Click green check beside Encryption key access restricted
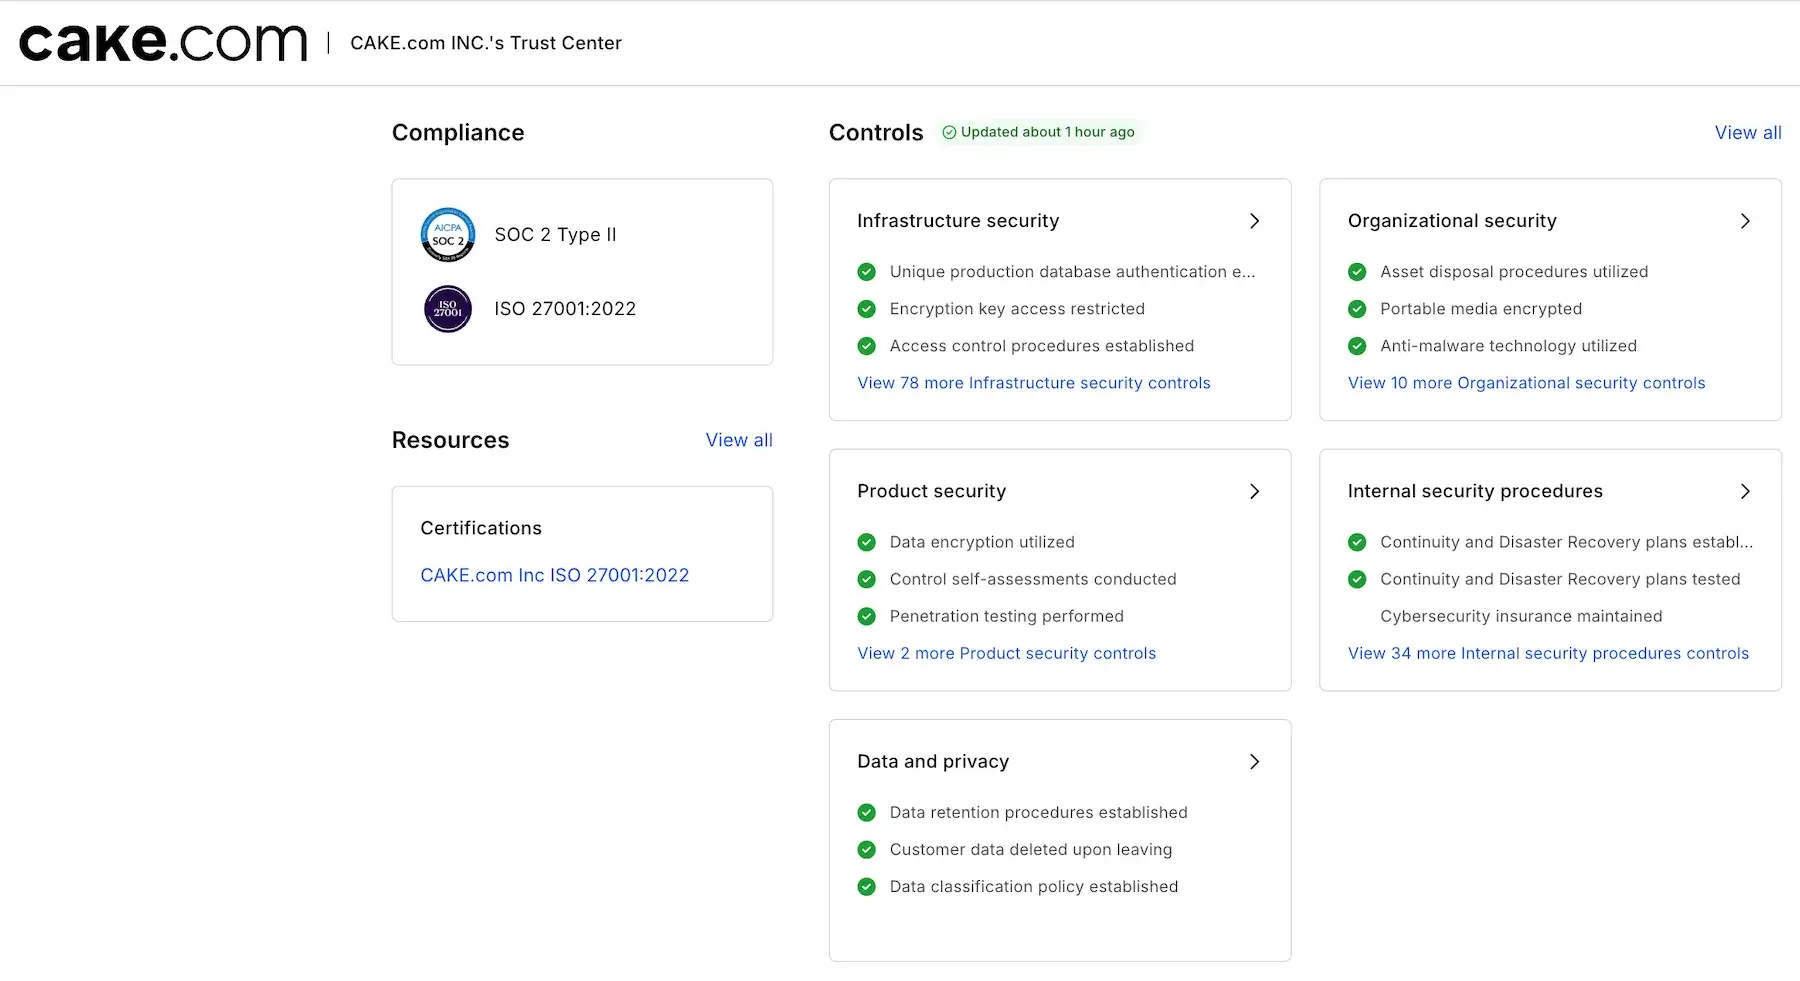The height and width of the screenshot is (981, 1800). 867,309
